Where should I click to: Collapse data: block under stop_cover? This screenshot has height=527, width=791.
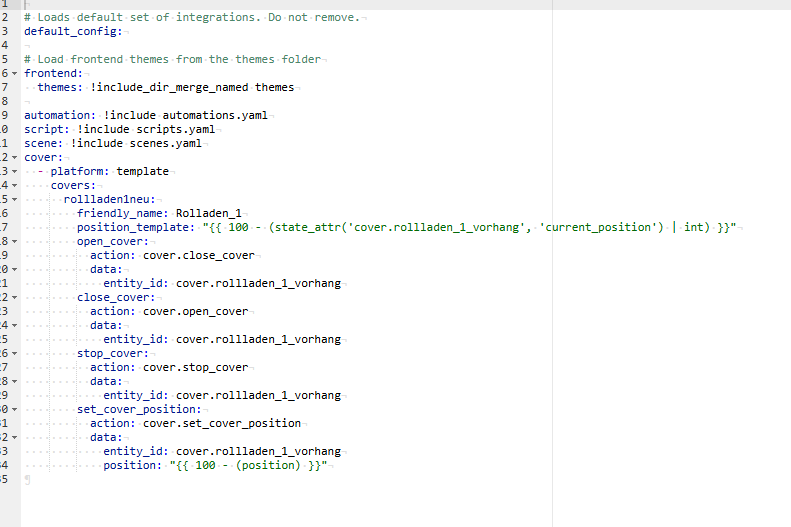pos(15,382)
